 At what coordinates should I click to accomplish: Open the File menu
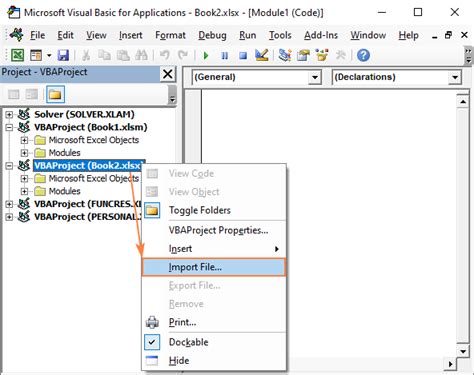37,35
